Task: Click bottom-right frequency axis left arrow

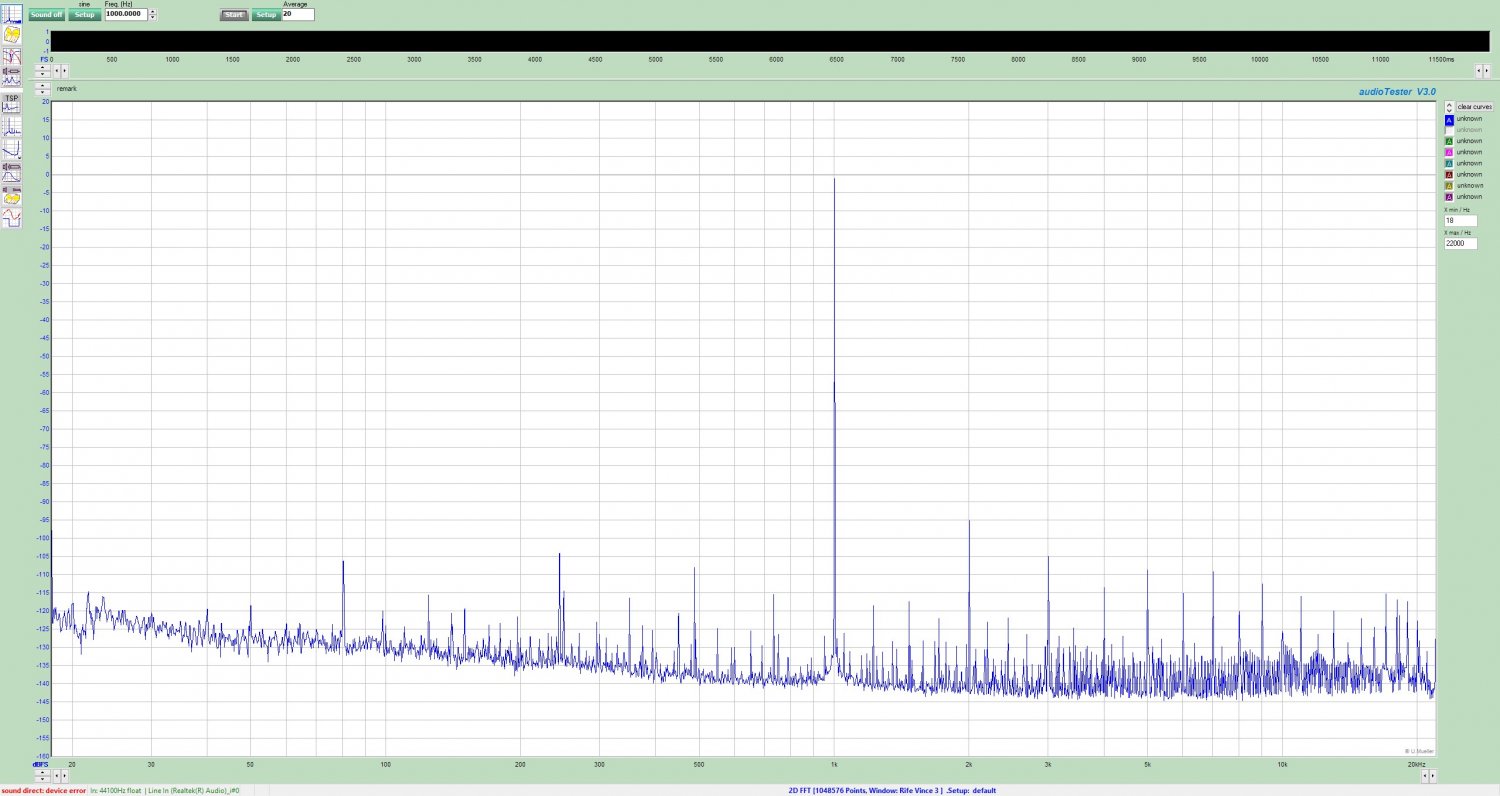Action: 1424,776
